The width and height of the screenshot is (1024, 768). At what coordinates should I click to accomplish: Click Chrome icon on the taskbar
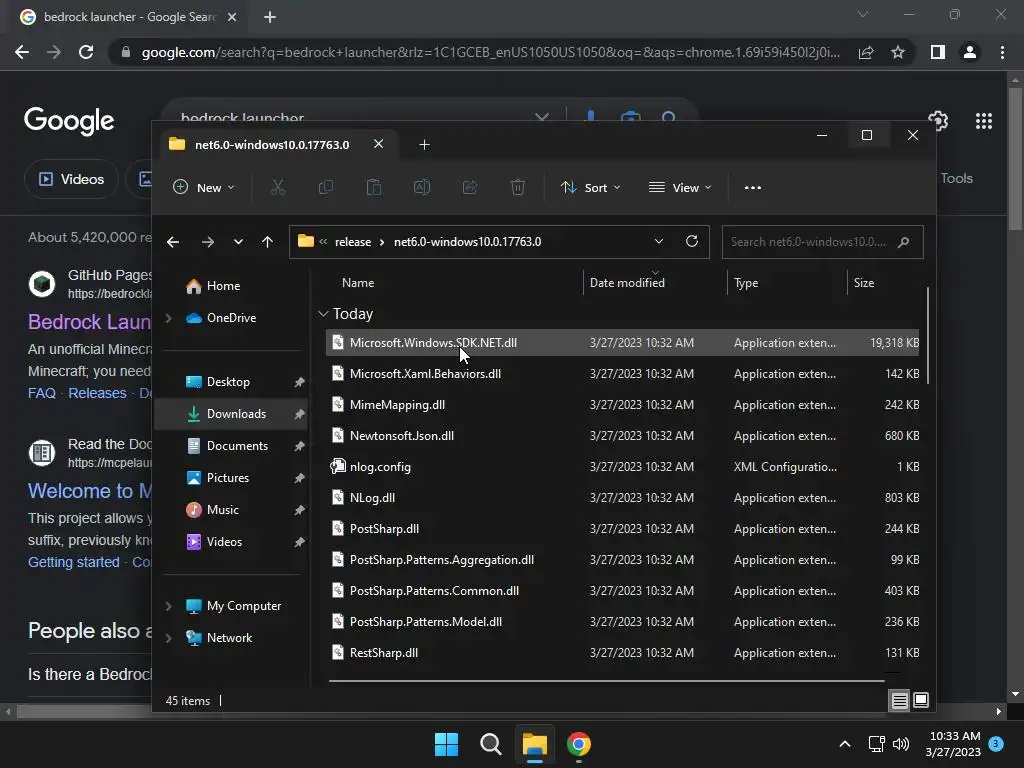[x=579, y=744]
